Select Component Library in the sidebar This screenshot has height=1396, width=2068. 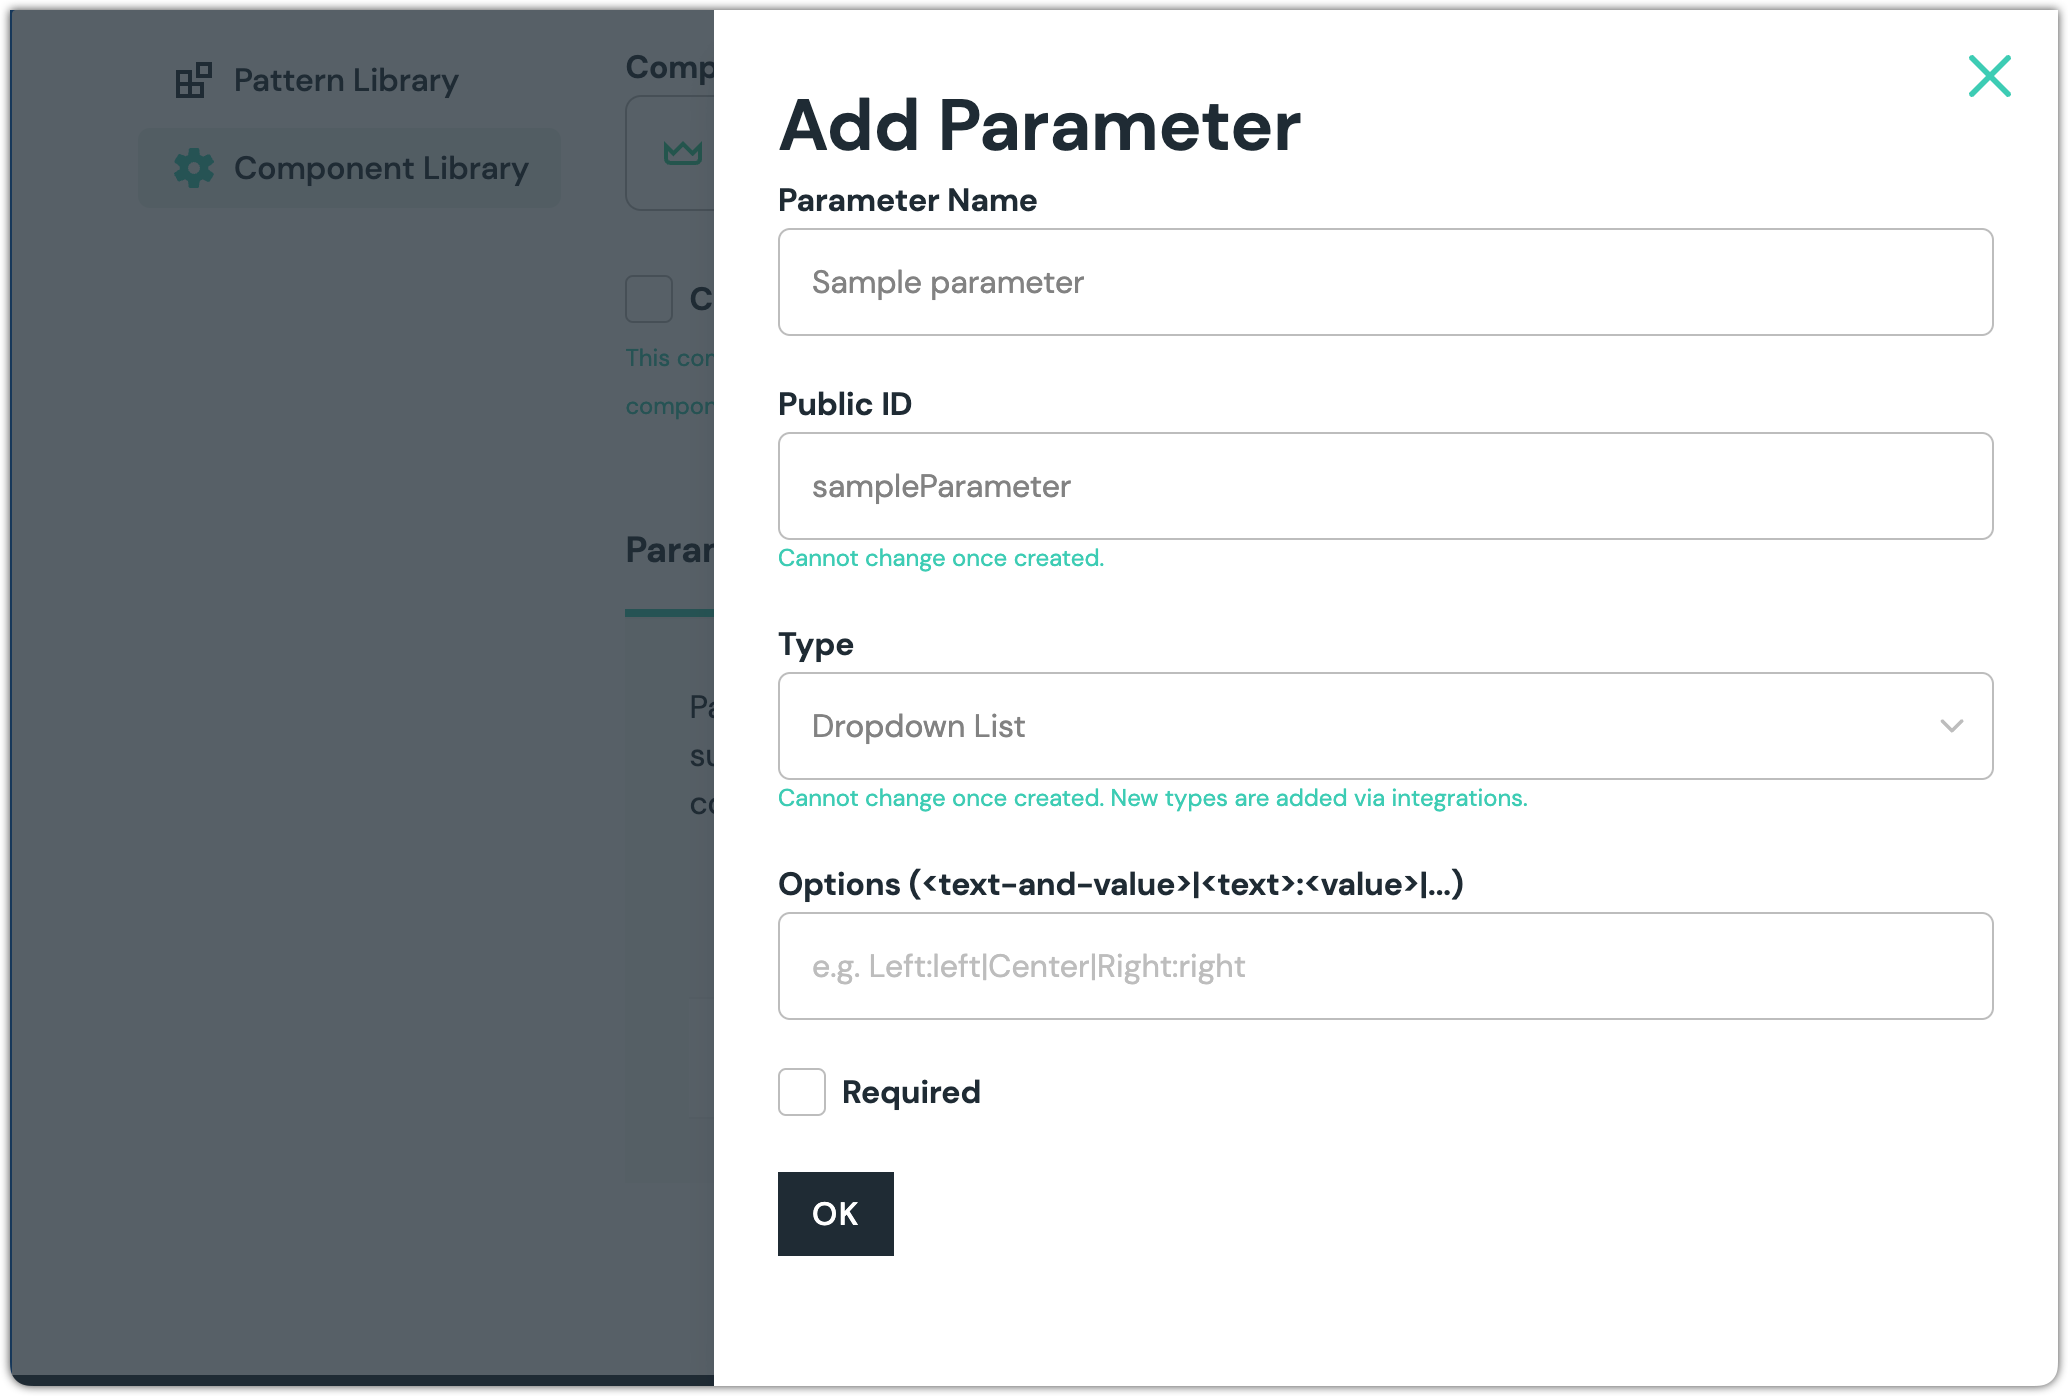[380, 168]
